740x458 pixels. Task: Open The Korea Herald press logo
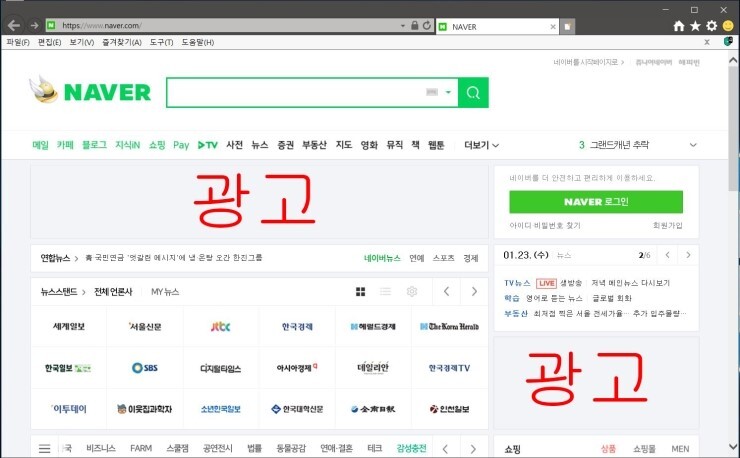tap(449, 327)
